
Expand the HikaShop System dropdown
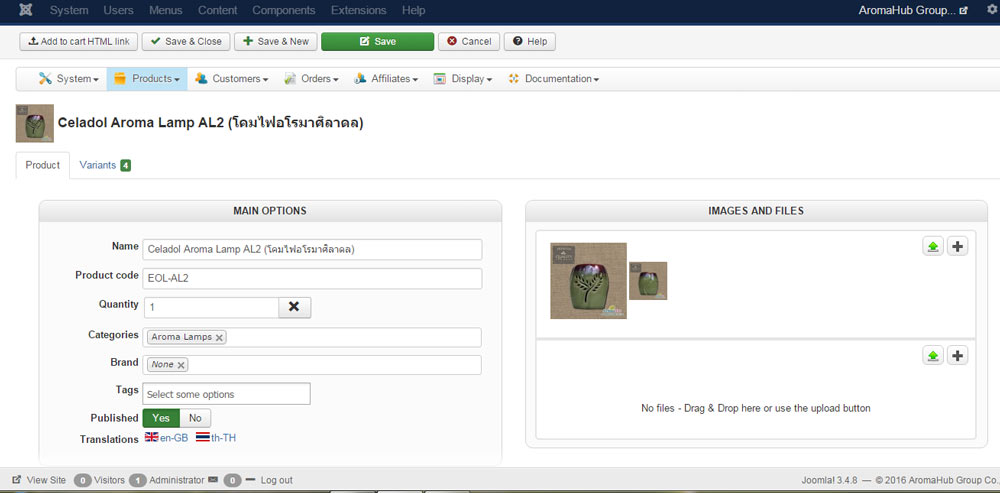pos(69,78)
